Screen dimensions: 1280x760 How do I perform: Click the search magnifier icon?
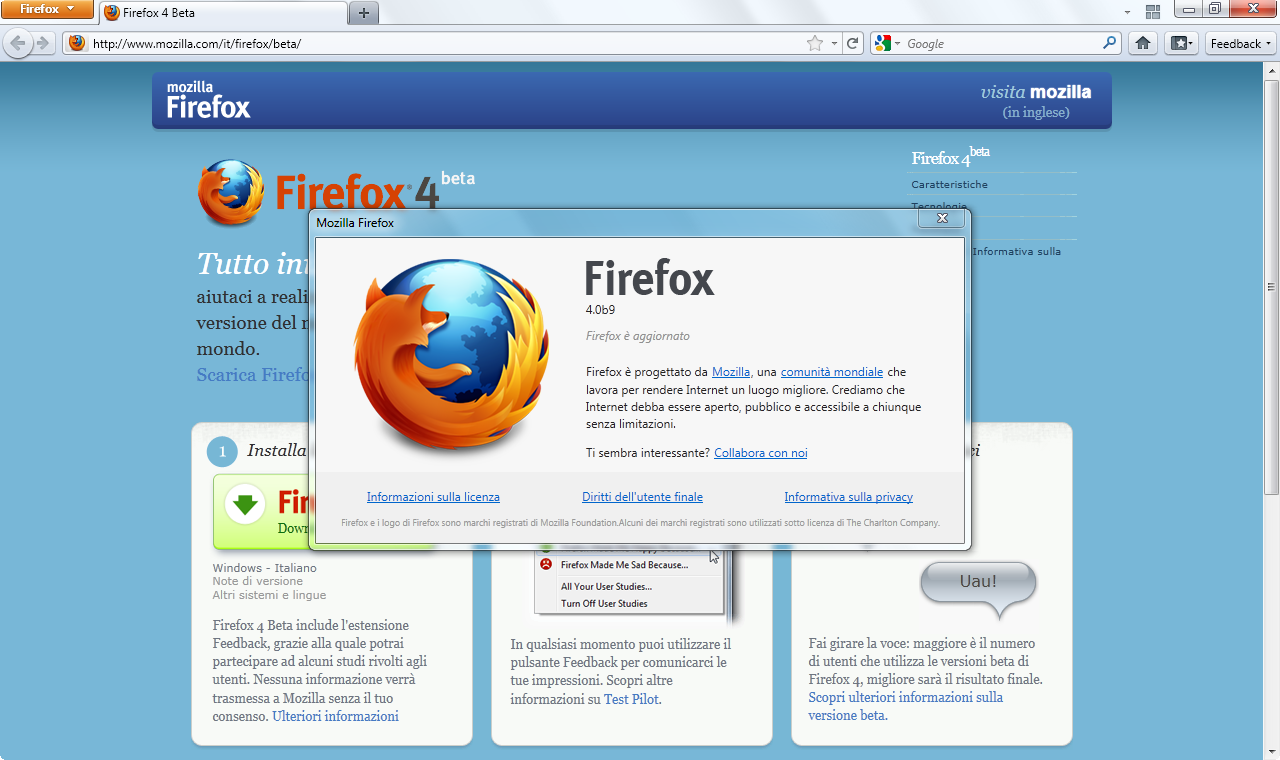pyautogui.click(x=1109, y=43)
